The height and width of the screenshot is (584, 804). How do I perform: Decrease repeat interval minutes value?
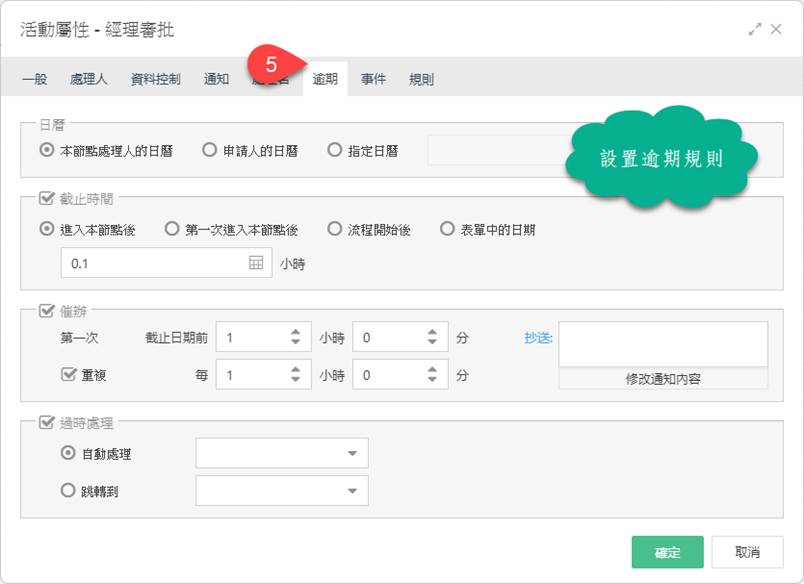coord(432,379)
